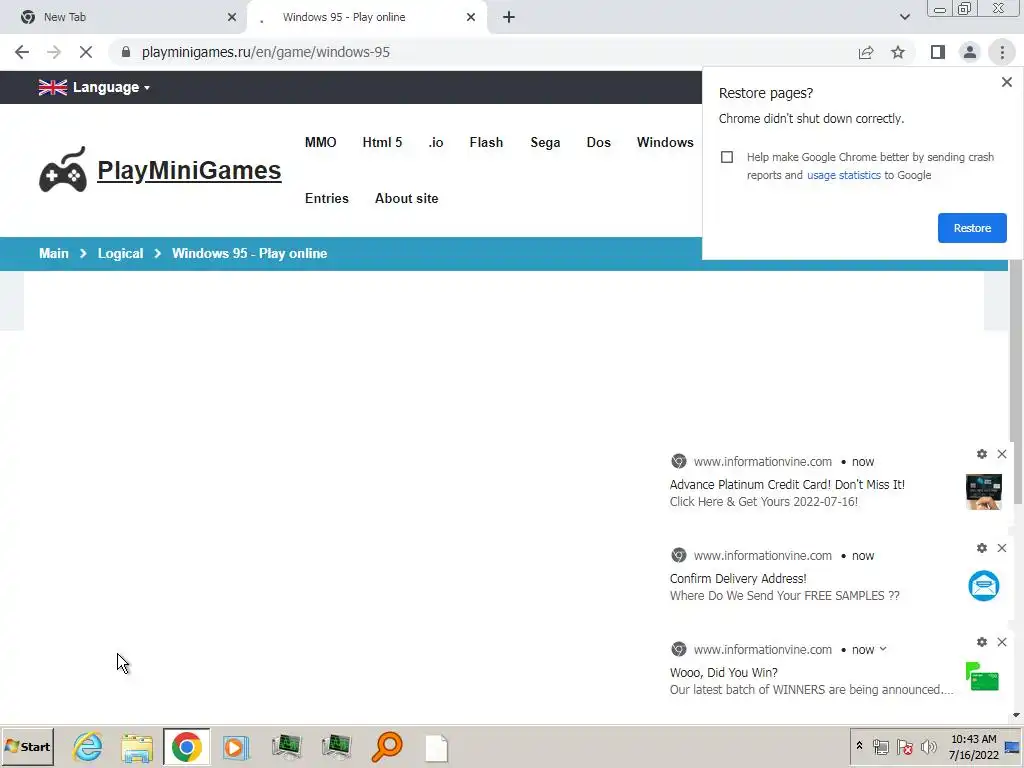Click the orange magnifier taskbar icon
Screen dimensions: 1024x768
[x=387, y=747]
